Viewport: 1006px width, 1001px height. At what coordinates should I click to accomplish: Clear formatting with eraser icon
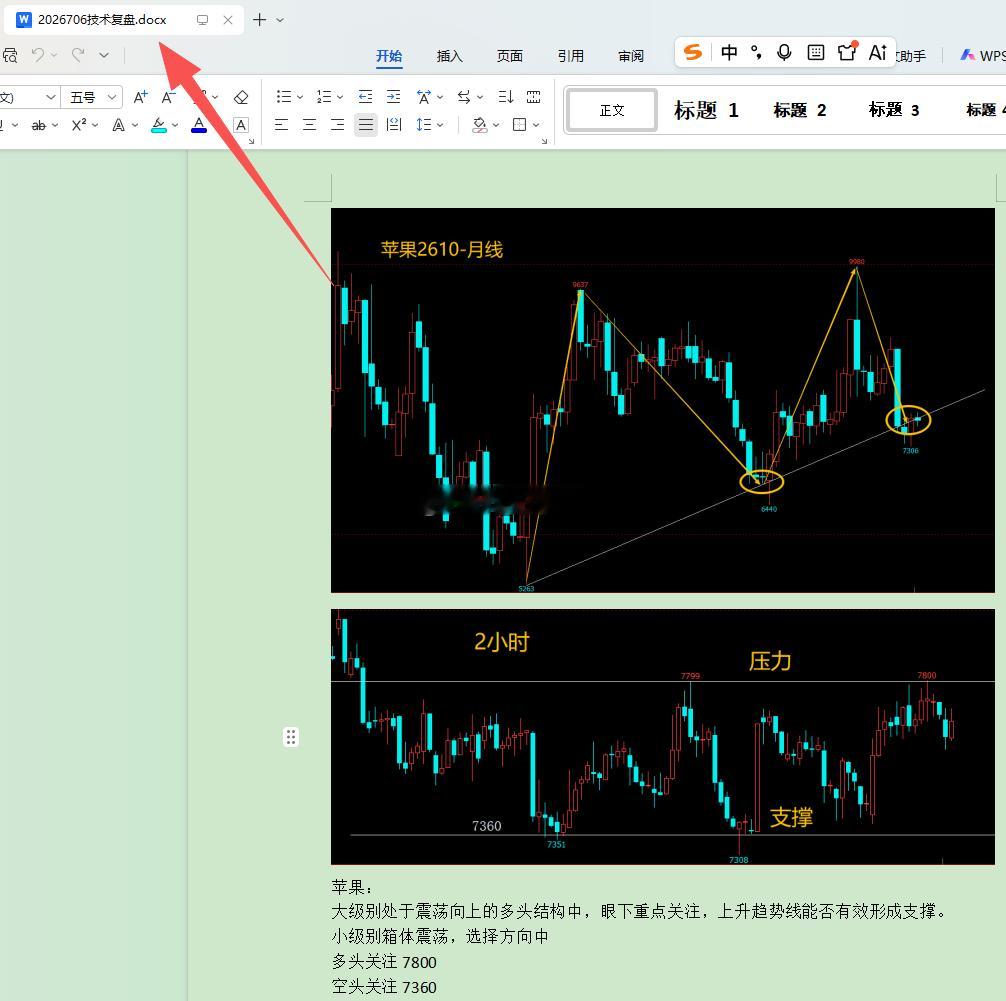coord(241,97)
